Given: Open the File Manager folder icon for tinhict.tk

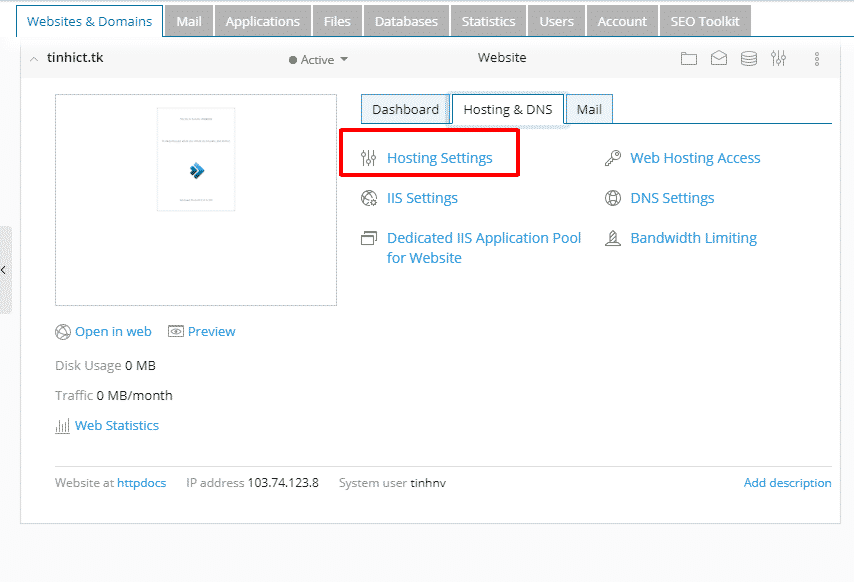Looking at the screenshot, I should [689, 58].
